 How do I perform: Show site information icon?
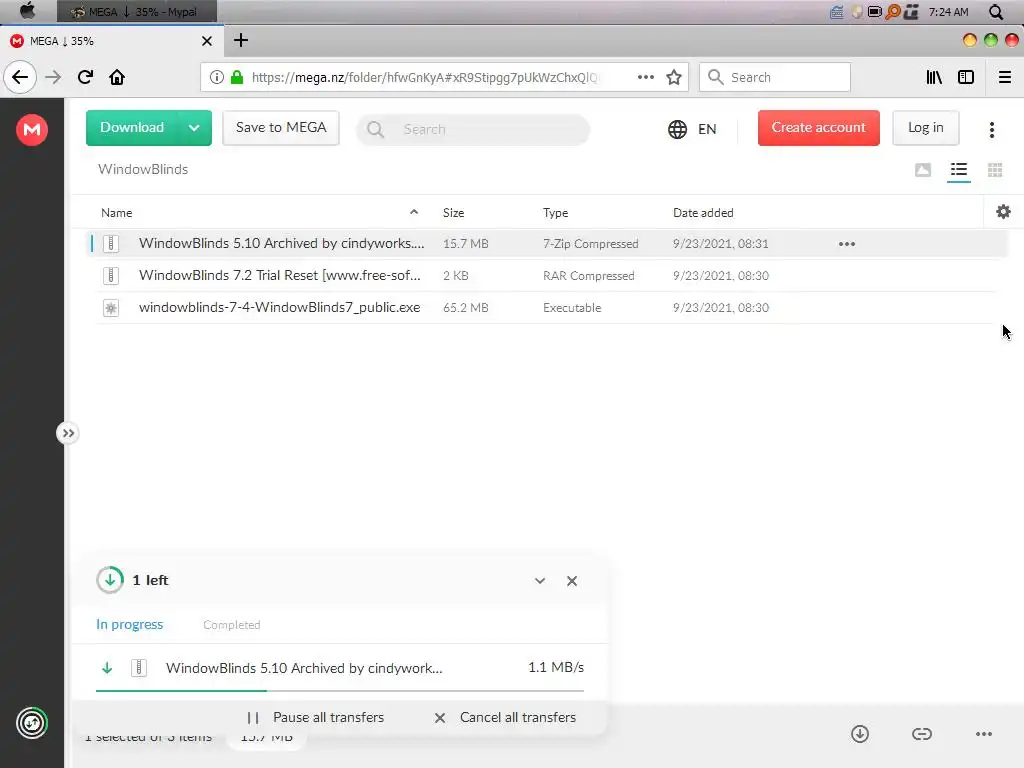216,77
